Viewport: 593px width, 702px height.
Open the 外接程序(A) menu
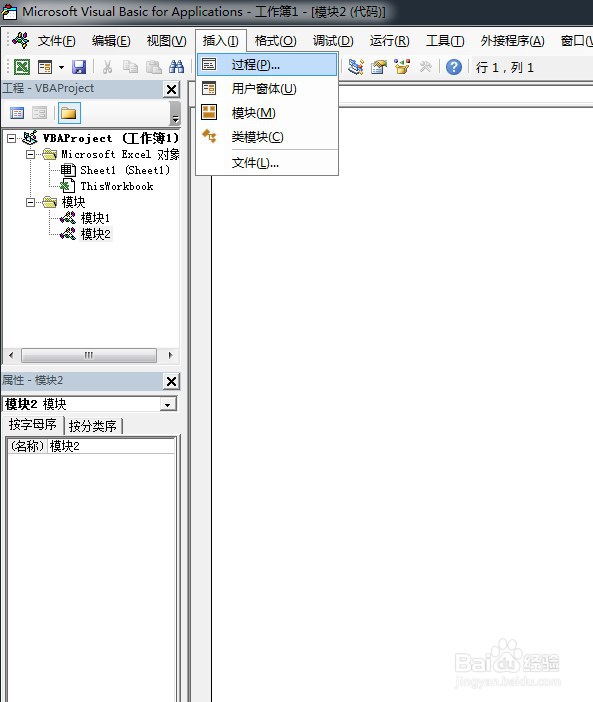[x=512, y=41]
